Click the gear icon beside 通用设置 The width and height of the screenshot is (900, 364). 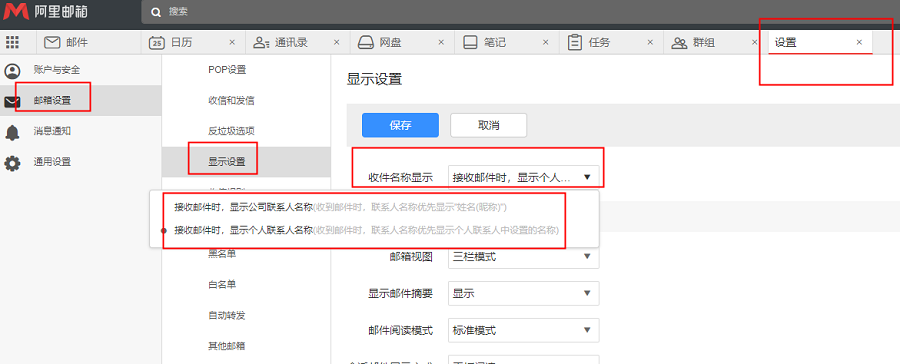12,163
